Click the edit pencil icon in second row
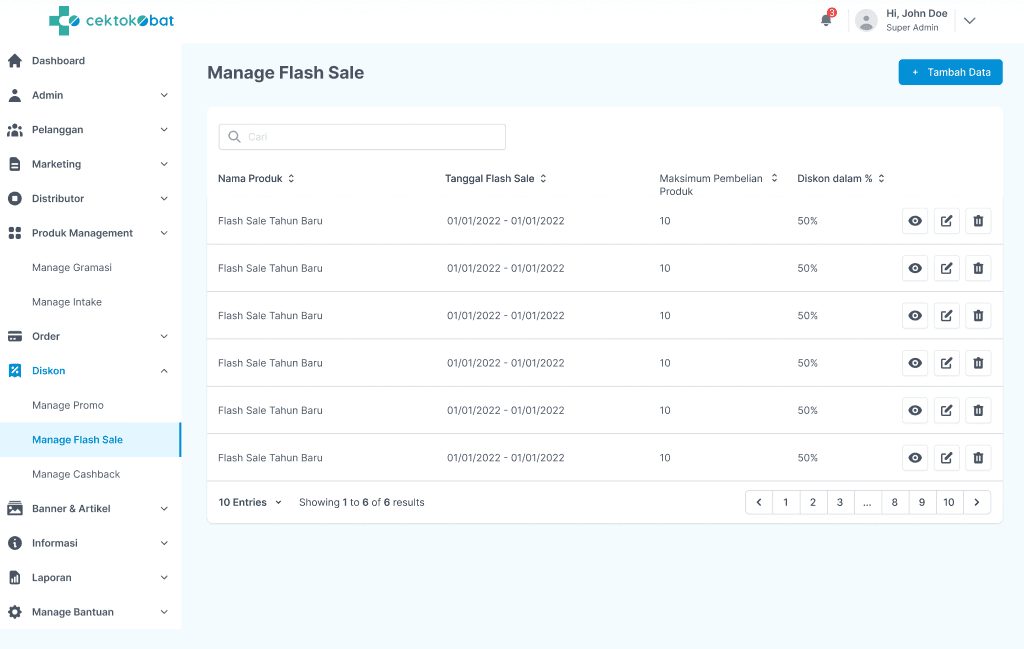 tap(946, 268)
